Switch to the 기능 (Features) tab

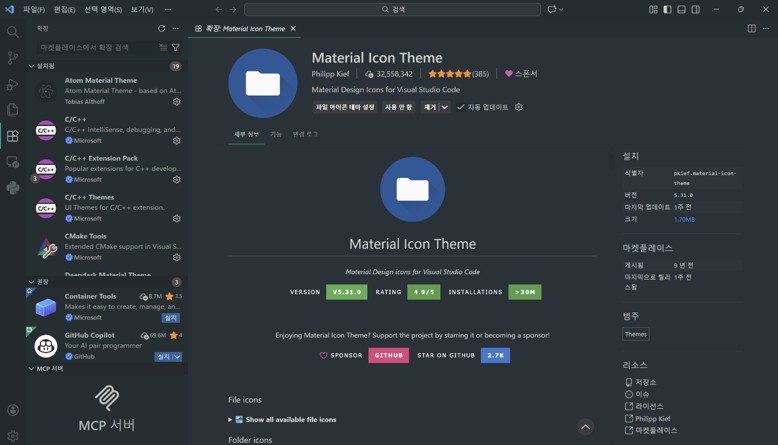(276, 134)
